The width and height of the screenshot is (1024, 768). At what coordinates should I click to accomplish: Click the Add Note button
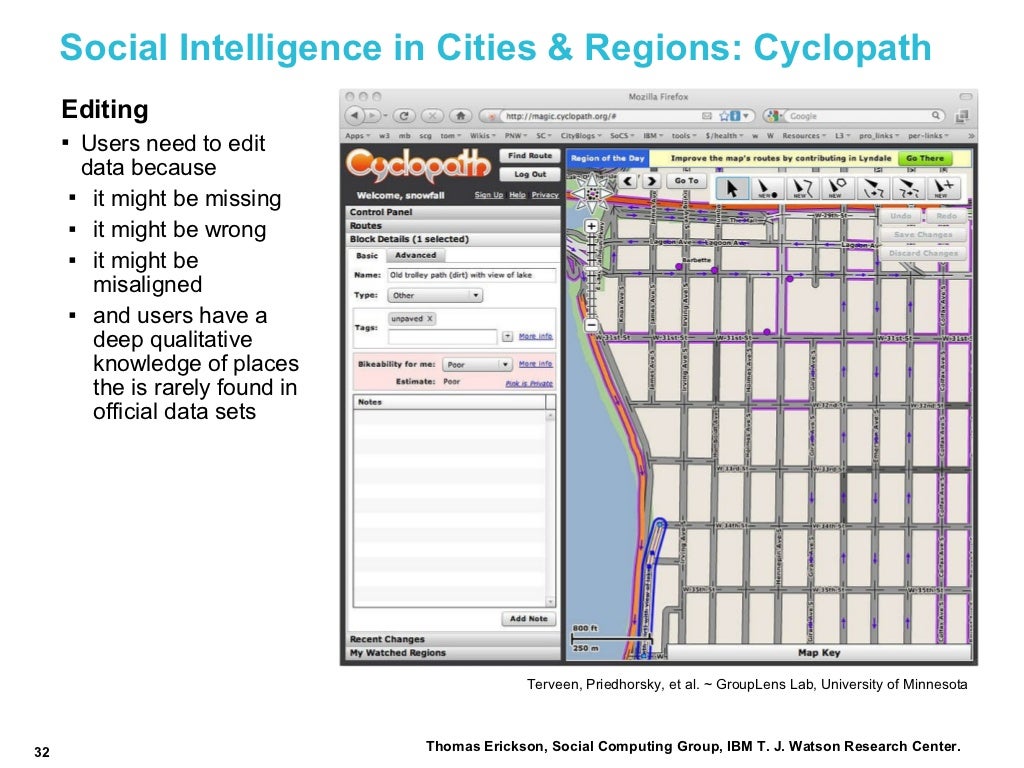coord(528,618)
